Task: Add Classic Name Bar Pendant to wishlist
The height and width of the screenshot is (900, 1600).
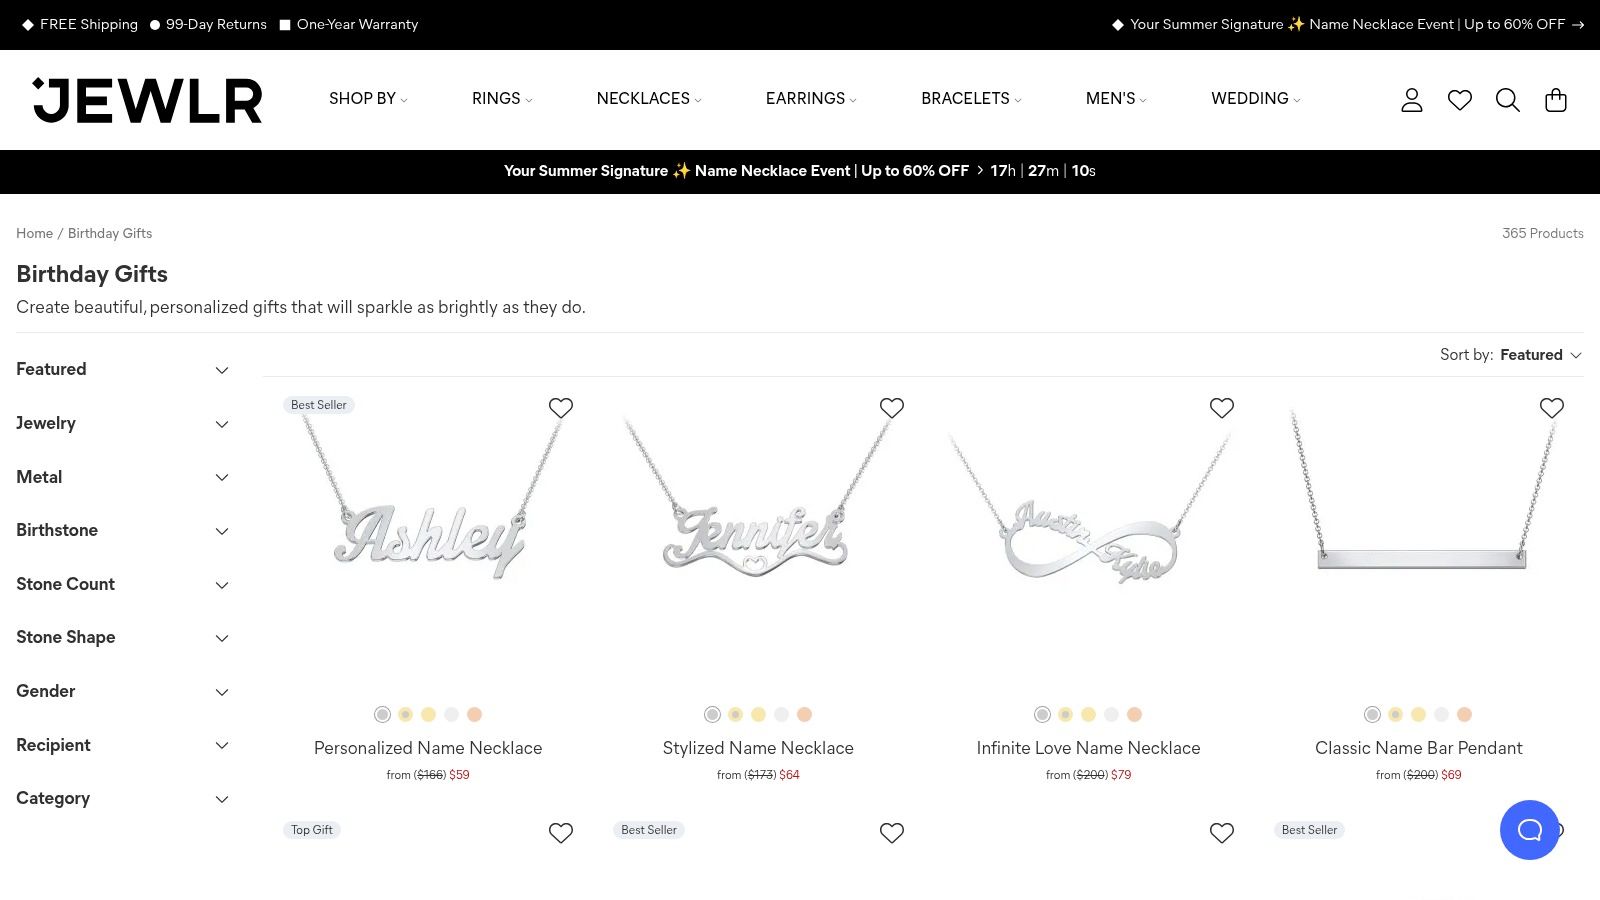Action: (1551, 408)
